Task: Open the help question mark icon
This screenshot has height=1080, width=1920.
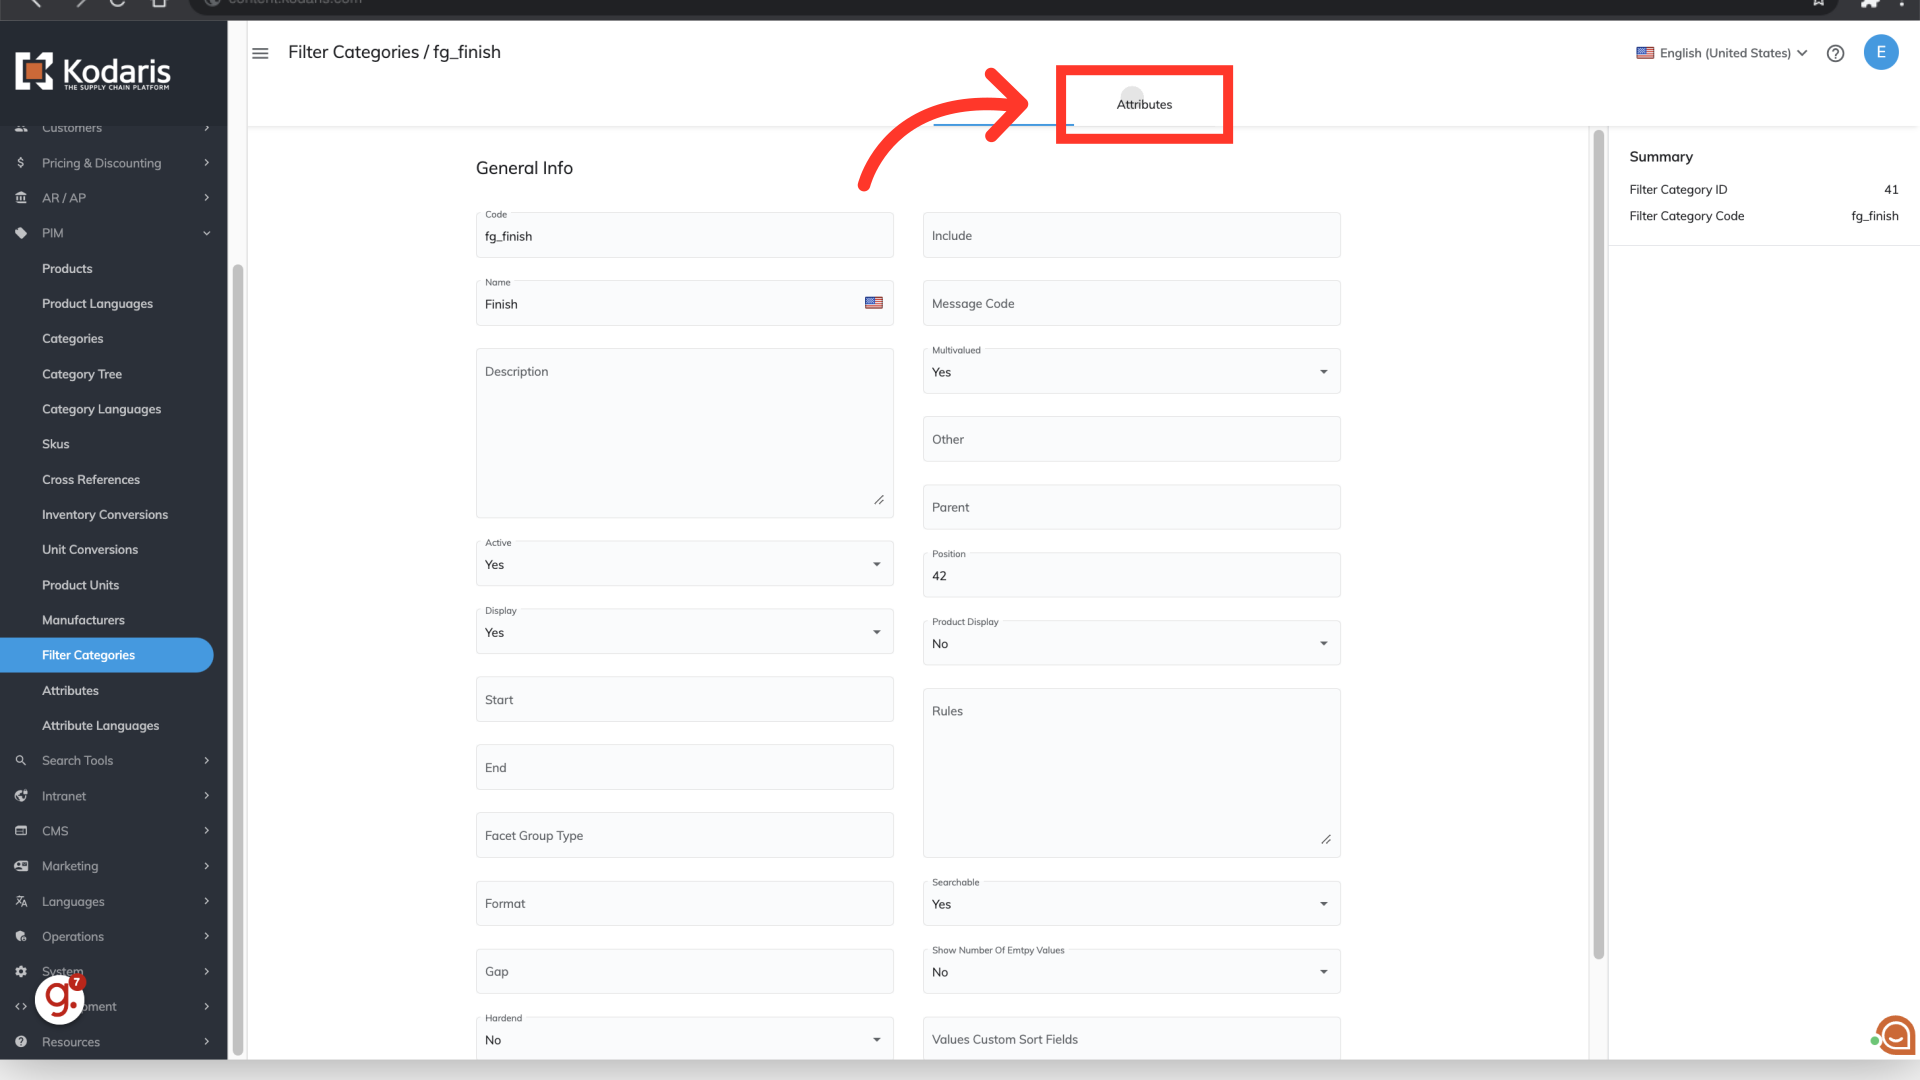Action: click(1835, 53)
